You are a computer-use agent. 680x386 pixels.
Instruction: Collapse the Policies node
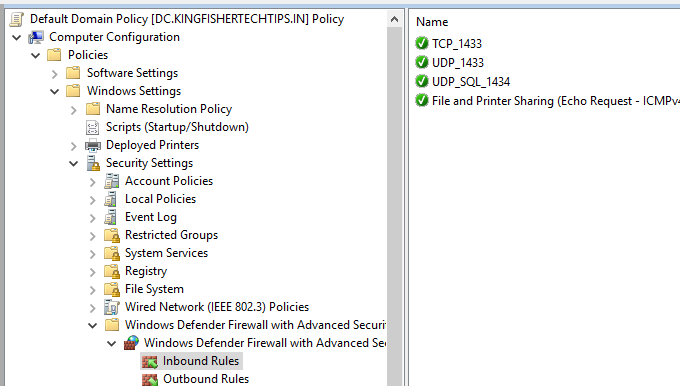pyautogui.click(x=36, y=56)
